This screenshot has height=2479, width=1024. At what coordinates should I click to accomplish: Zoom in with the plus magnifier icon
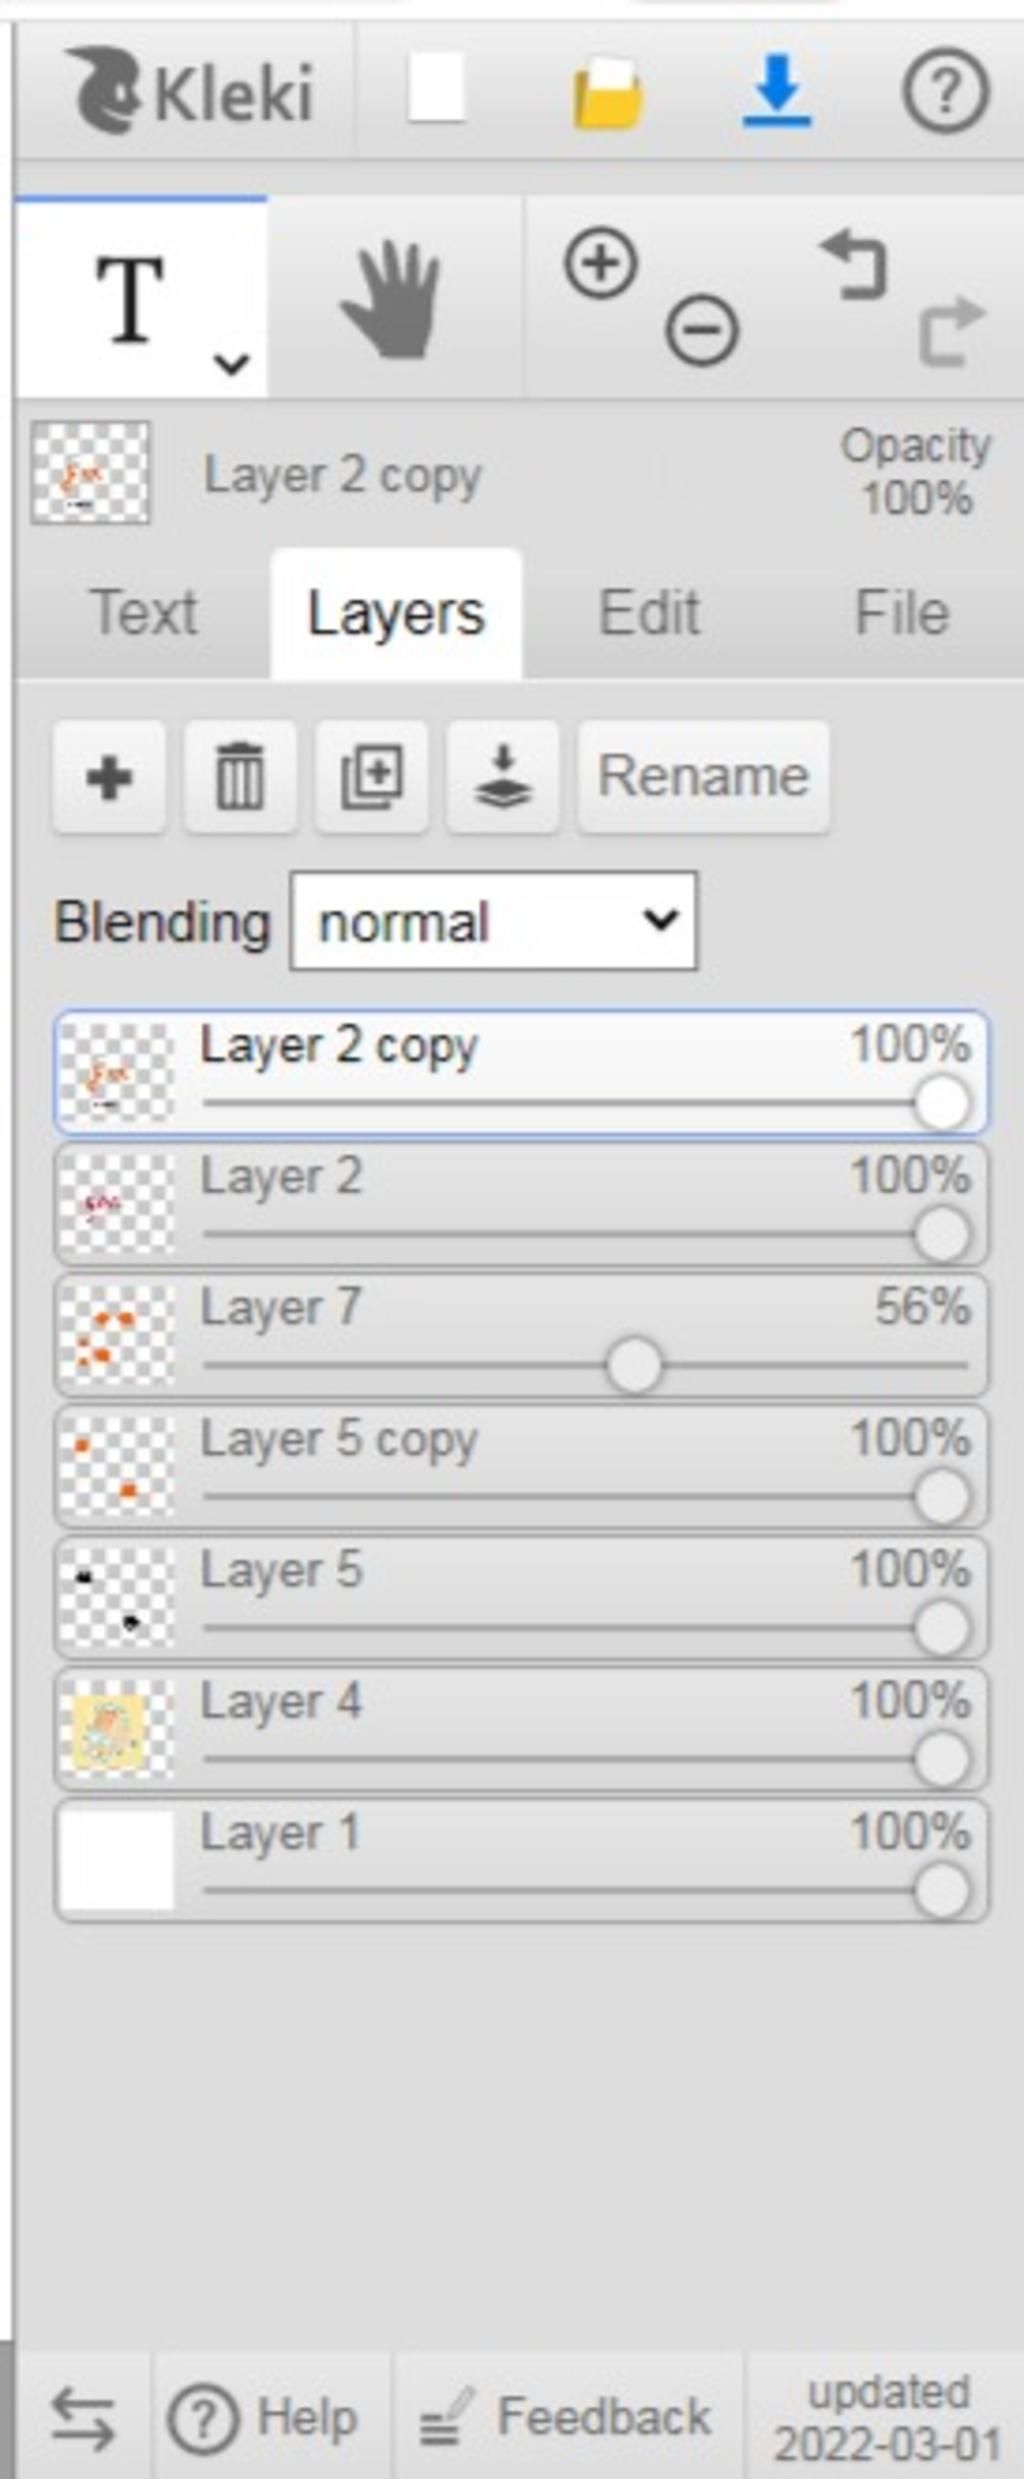point(600,264)
